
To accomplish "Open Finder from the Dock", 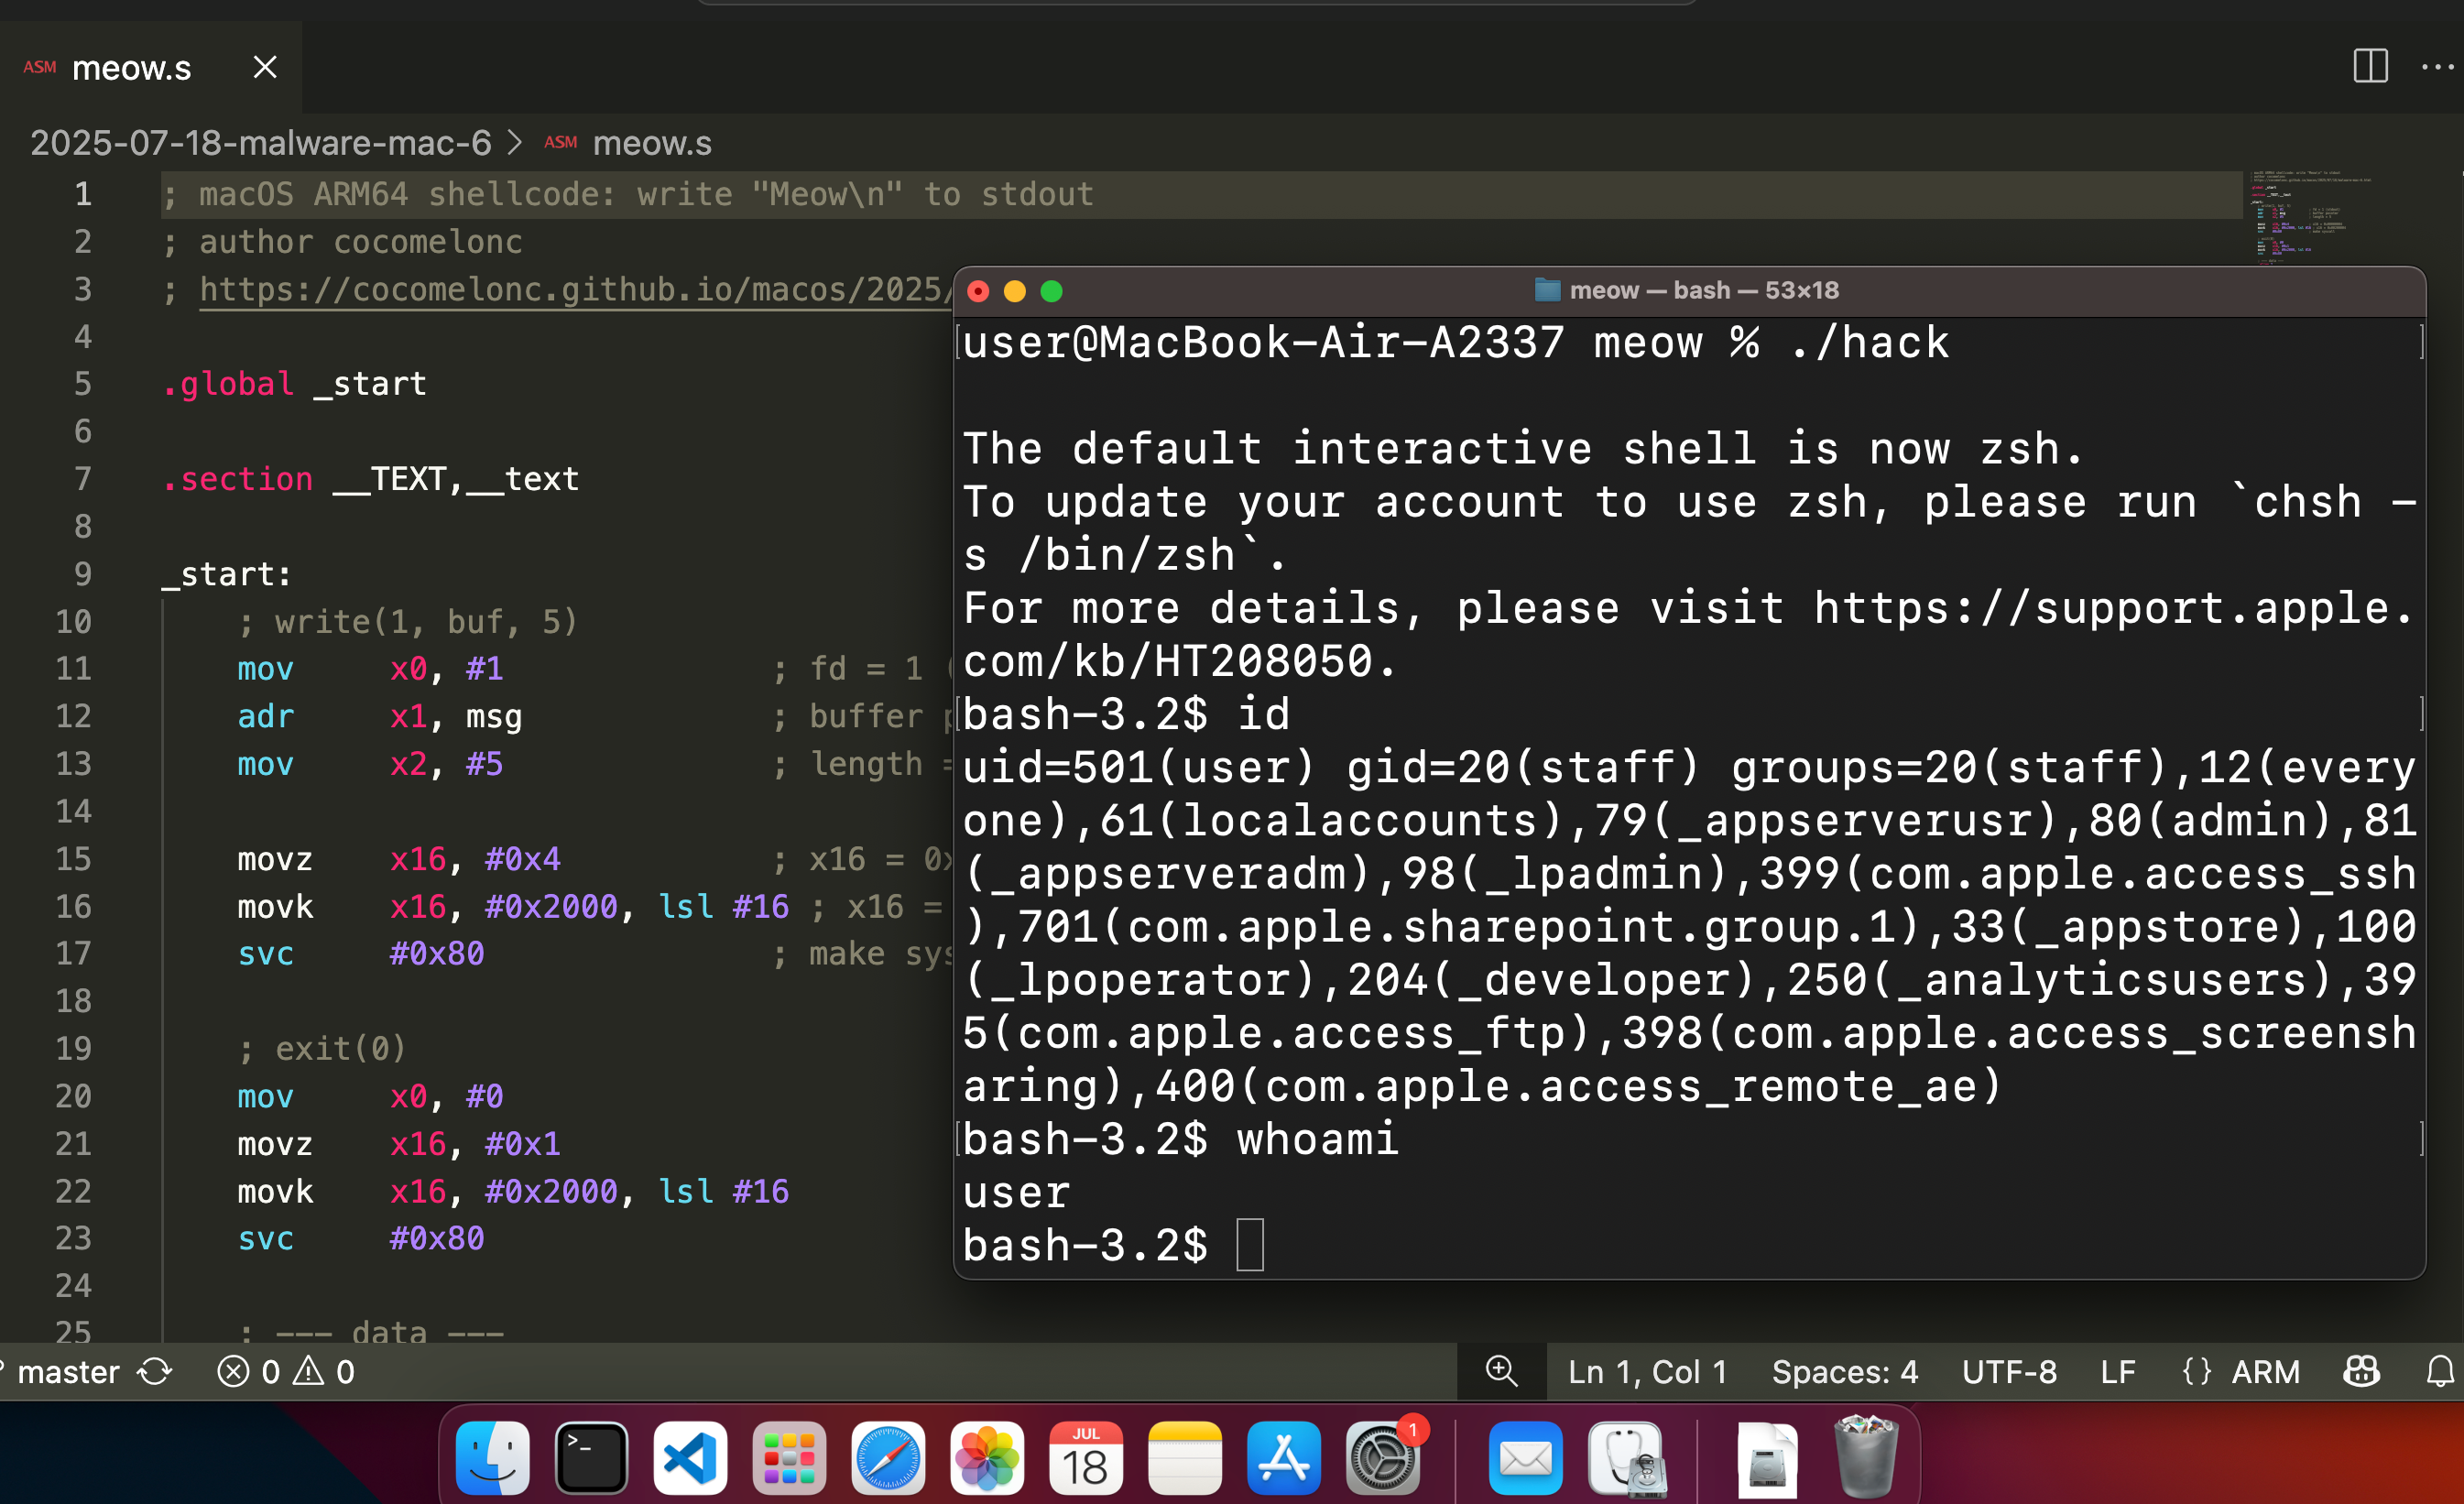I will (492, 1458).
